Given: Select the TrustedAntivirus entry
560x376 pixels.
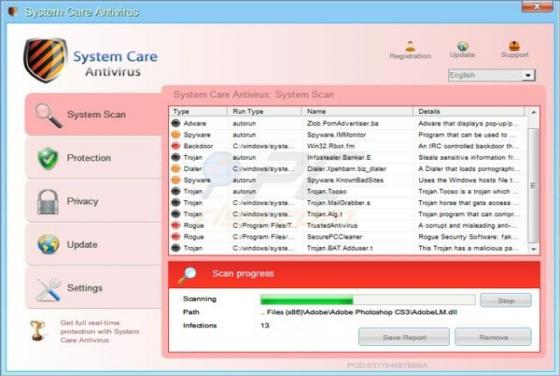Looking at the screenshot, I should click(332, 225).
